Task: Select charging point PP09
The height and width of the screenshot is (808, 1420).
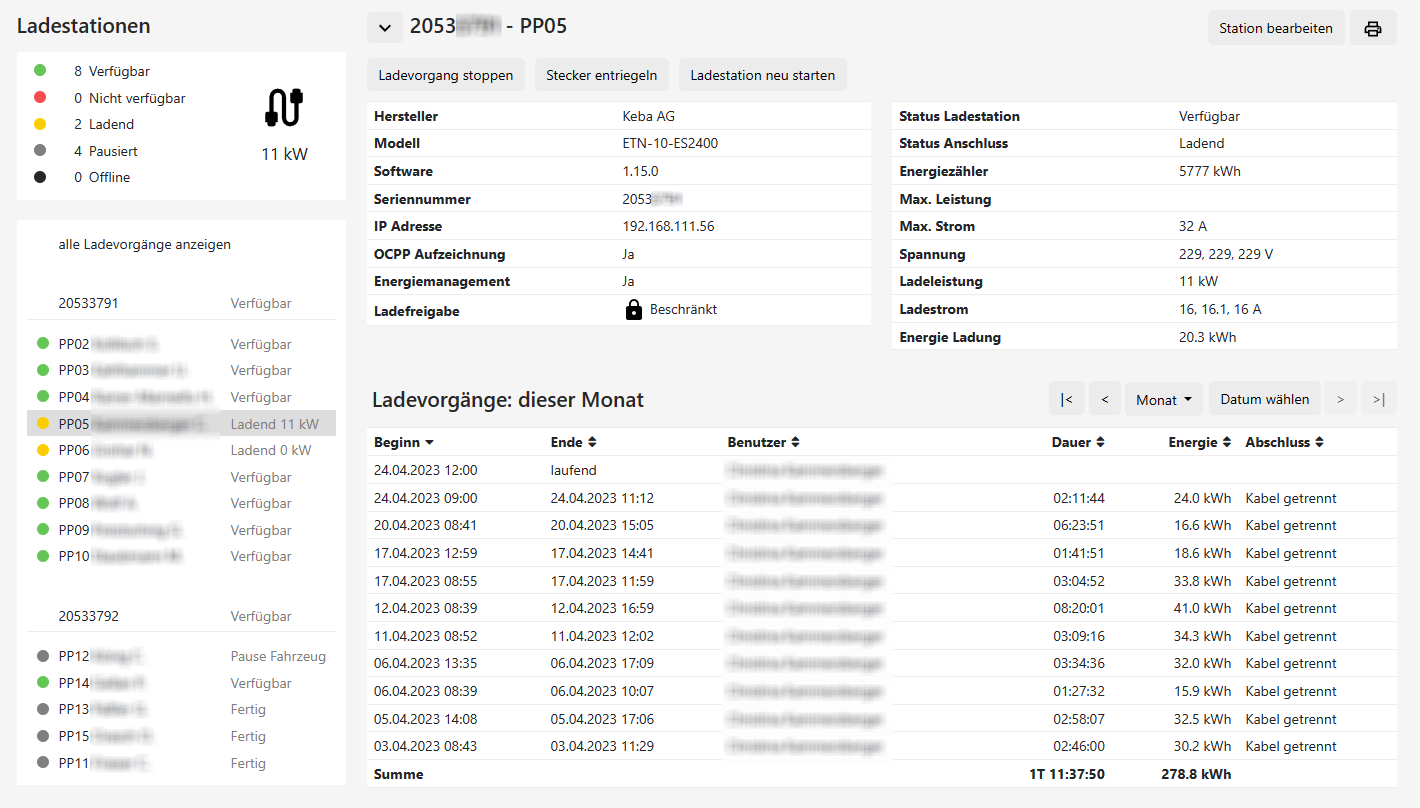Action: 181,530
